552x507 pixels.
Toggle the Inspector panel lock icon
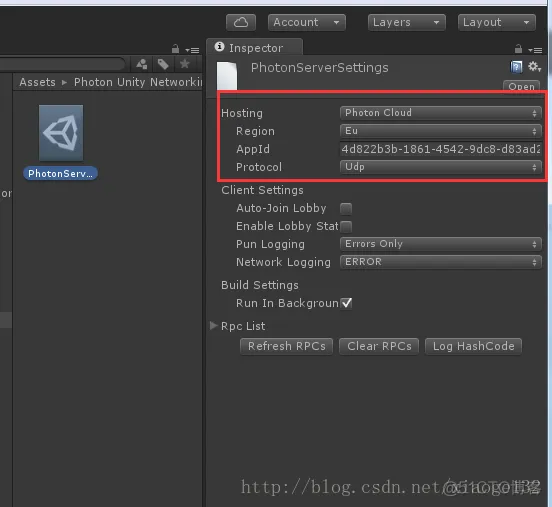(518, 49)
